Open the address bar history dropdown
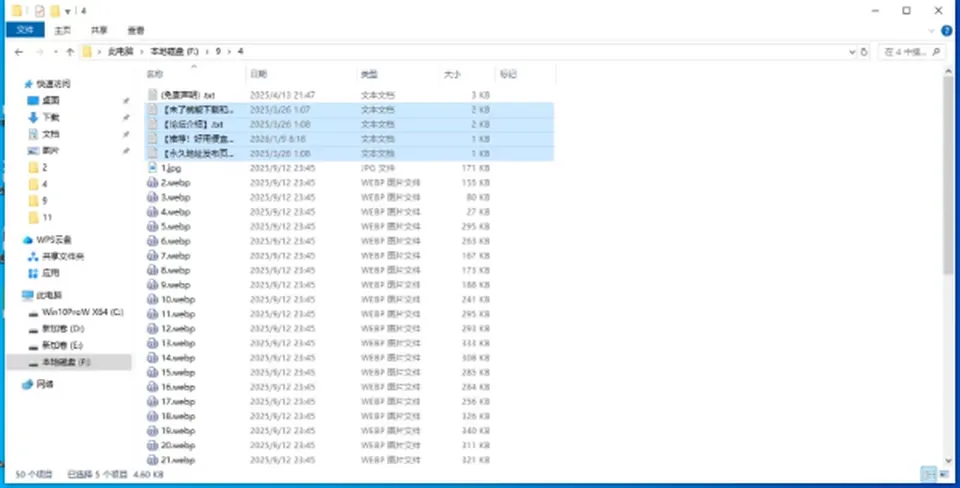 pos(852,52)
